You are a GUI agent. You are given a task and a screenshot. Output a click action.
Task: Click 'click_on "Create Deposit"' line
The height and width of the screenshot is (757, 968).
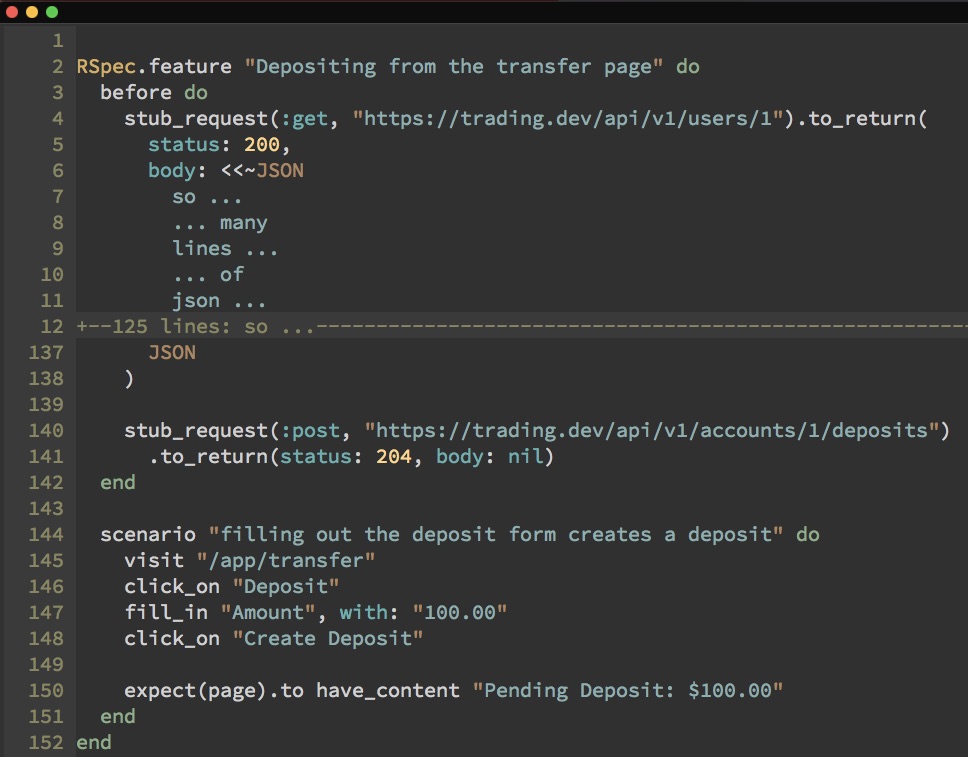[x=273, y=638]
